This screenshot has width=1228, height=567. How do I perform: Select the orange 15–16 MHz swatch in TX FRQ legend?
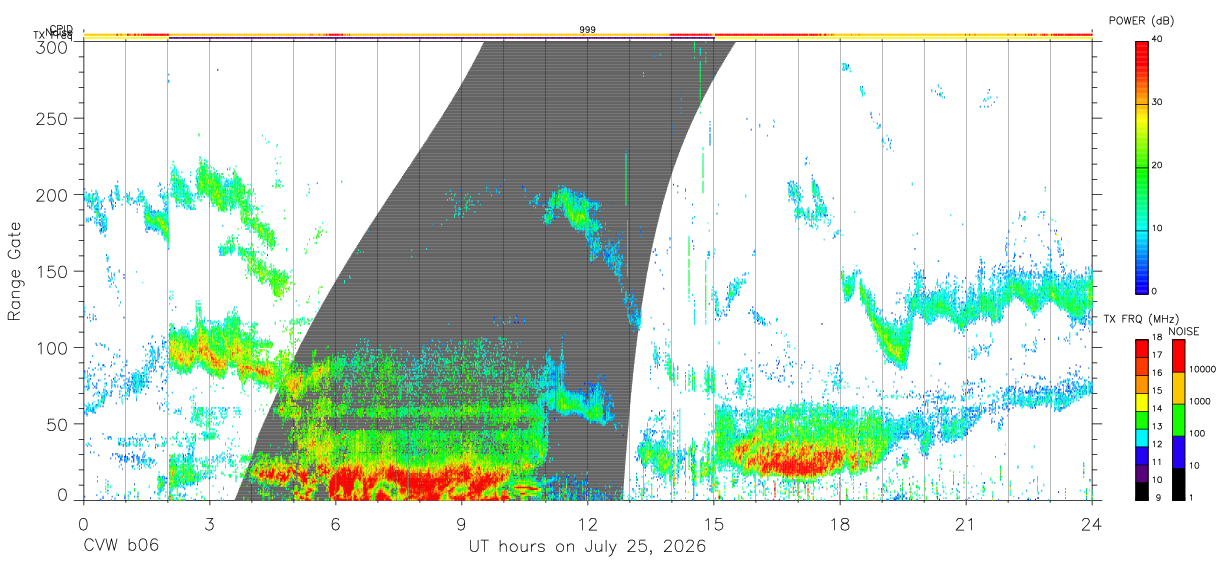pyautogui.click(x=1142, y=383)
